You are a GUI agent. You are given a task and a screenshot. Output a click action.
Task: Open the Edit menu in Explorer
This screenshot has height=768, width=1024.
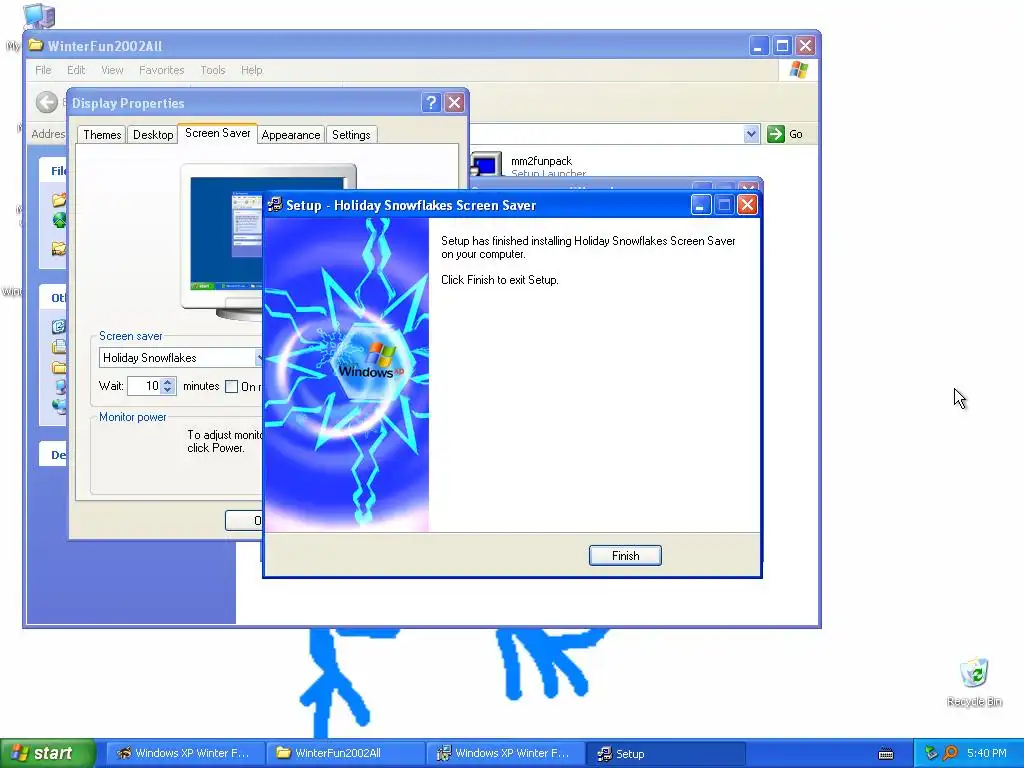76,70
